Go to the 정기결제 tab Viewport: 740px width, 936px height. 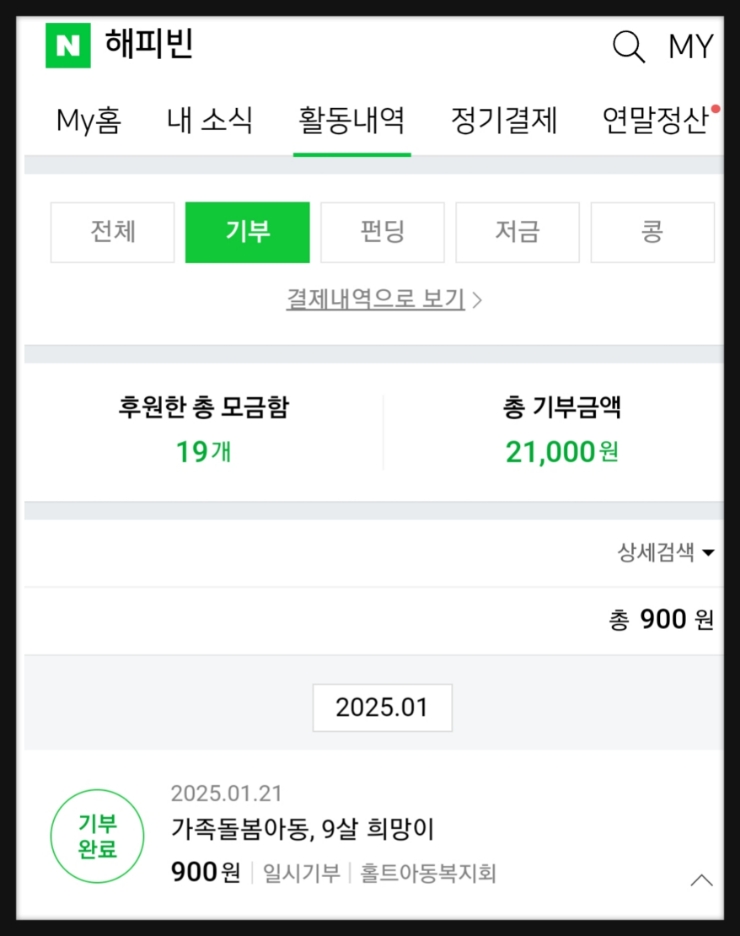[x=504, y=121]
